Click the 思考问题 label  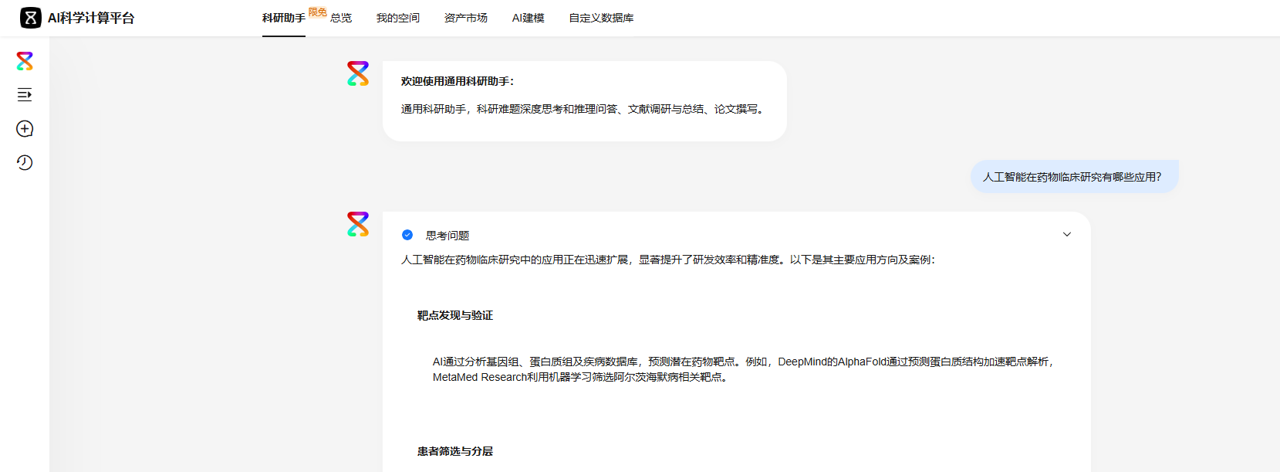point(447,235)
